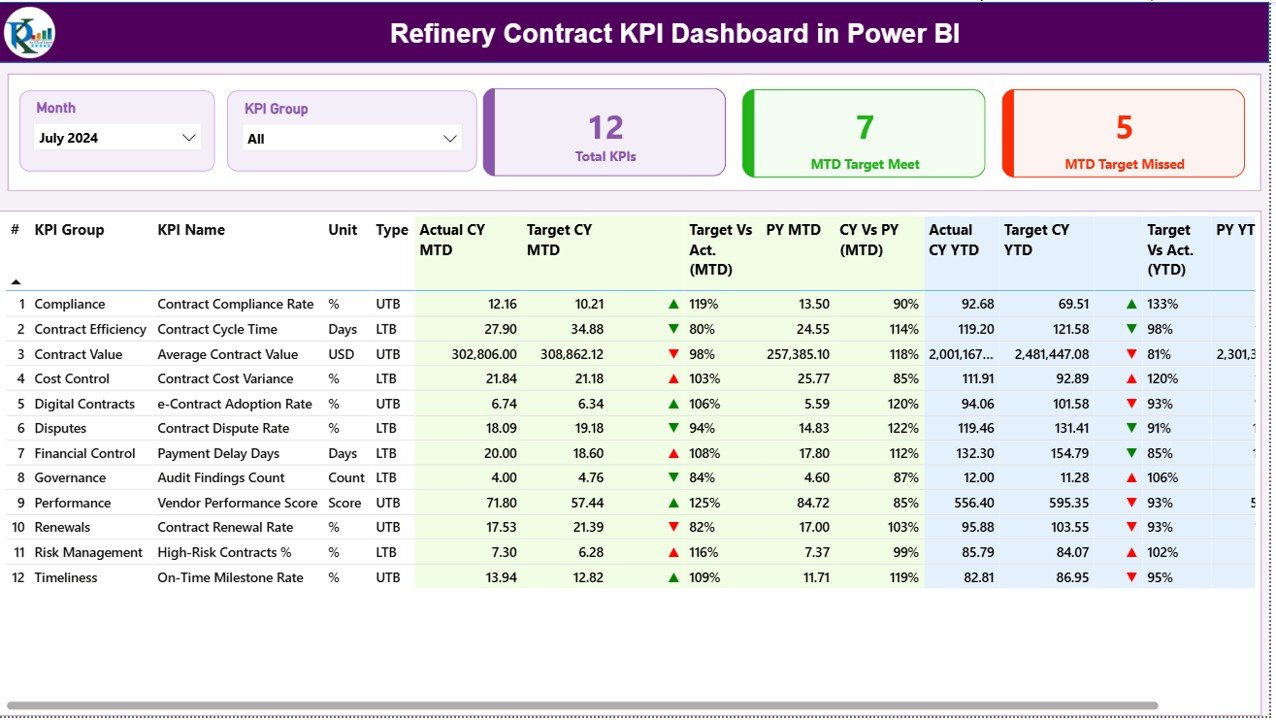Click the red YTD arrow for On-Time Milestone Rate

pos(1132,577)
